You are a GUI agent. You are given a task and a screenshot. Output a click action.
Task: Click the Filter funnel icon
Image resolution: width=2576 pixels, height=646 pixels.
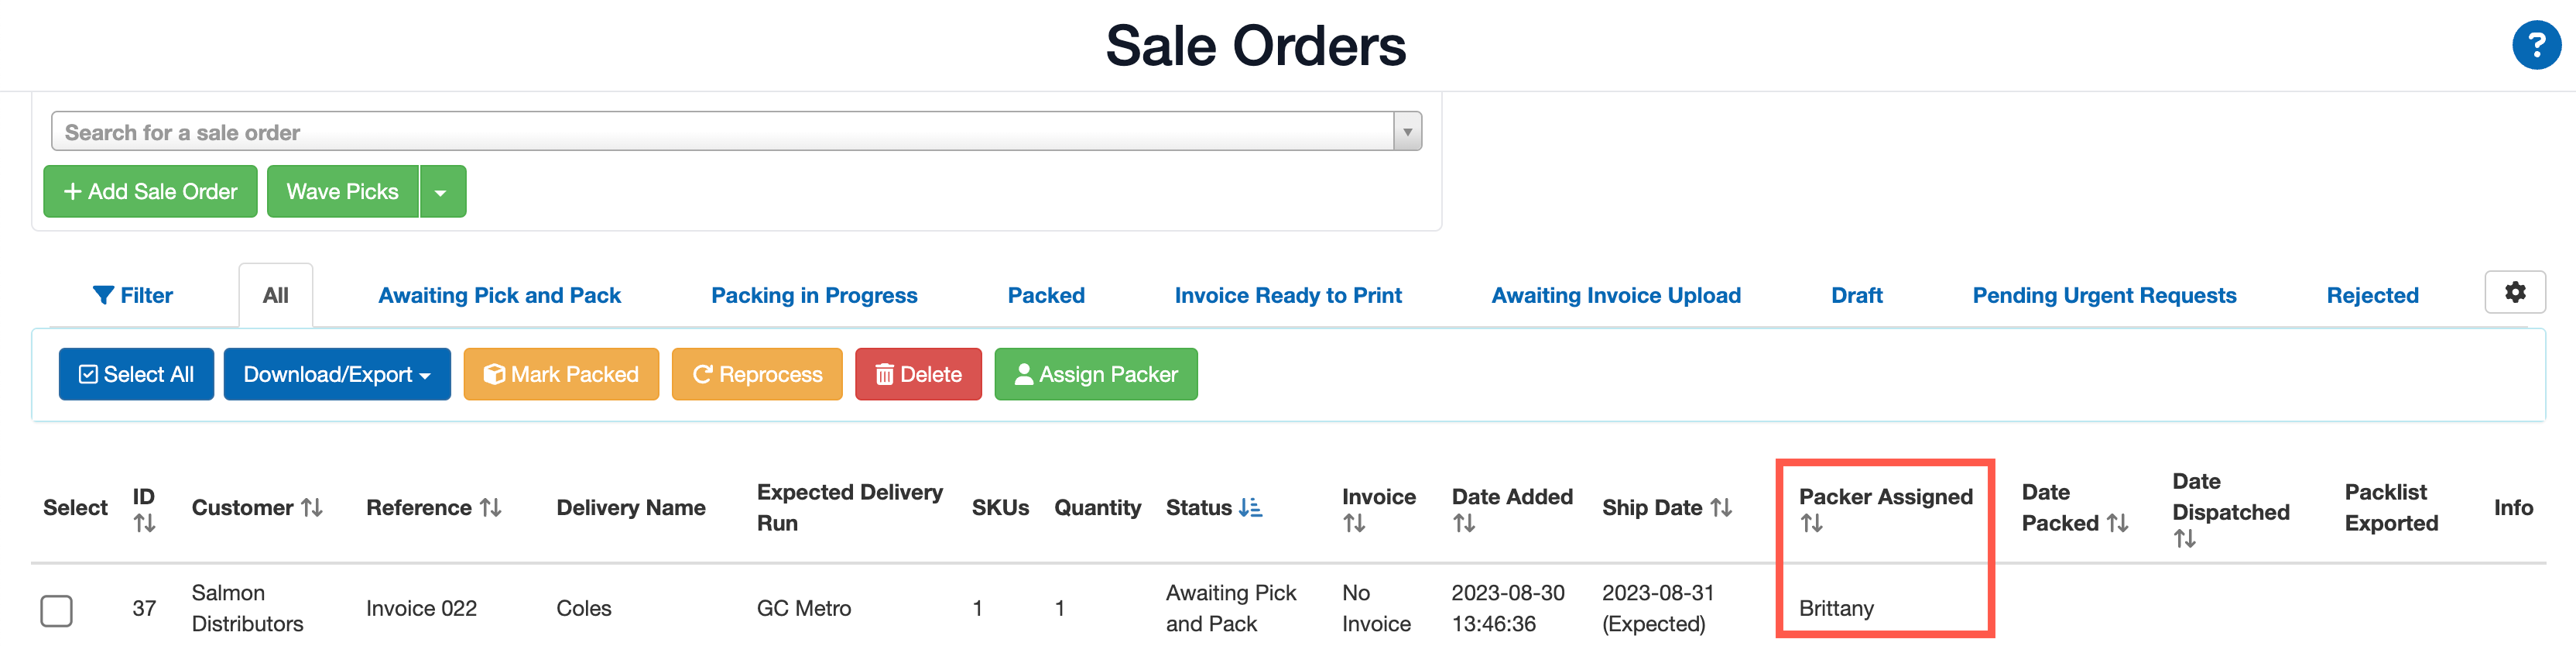coord(103,294)
